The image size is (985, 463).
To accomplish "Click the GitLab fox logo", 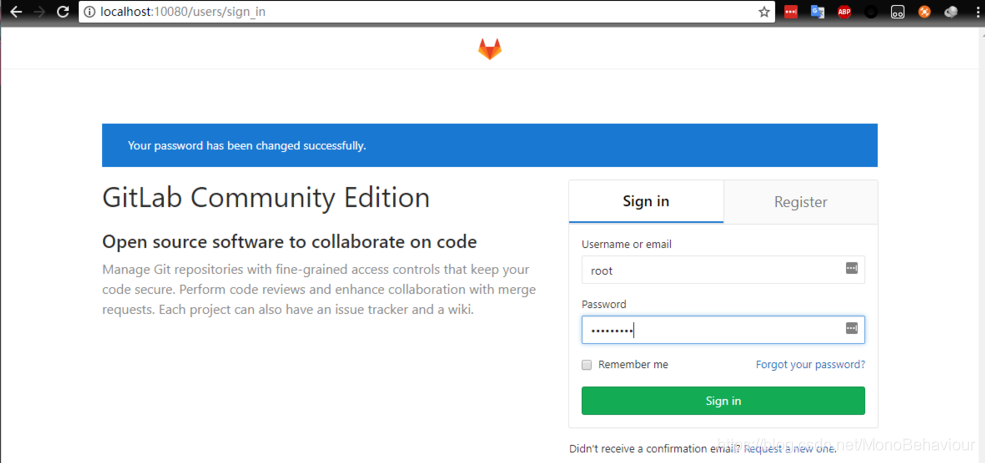I will point(490,49).
